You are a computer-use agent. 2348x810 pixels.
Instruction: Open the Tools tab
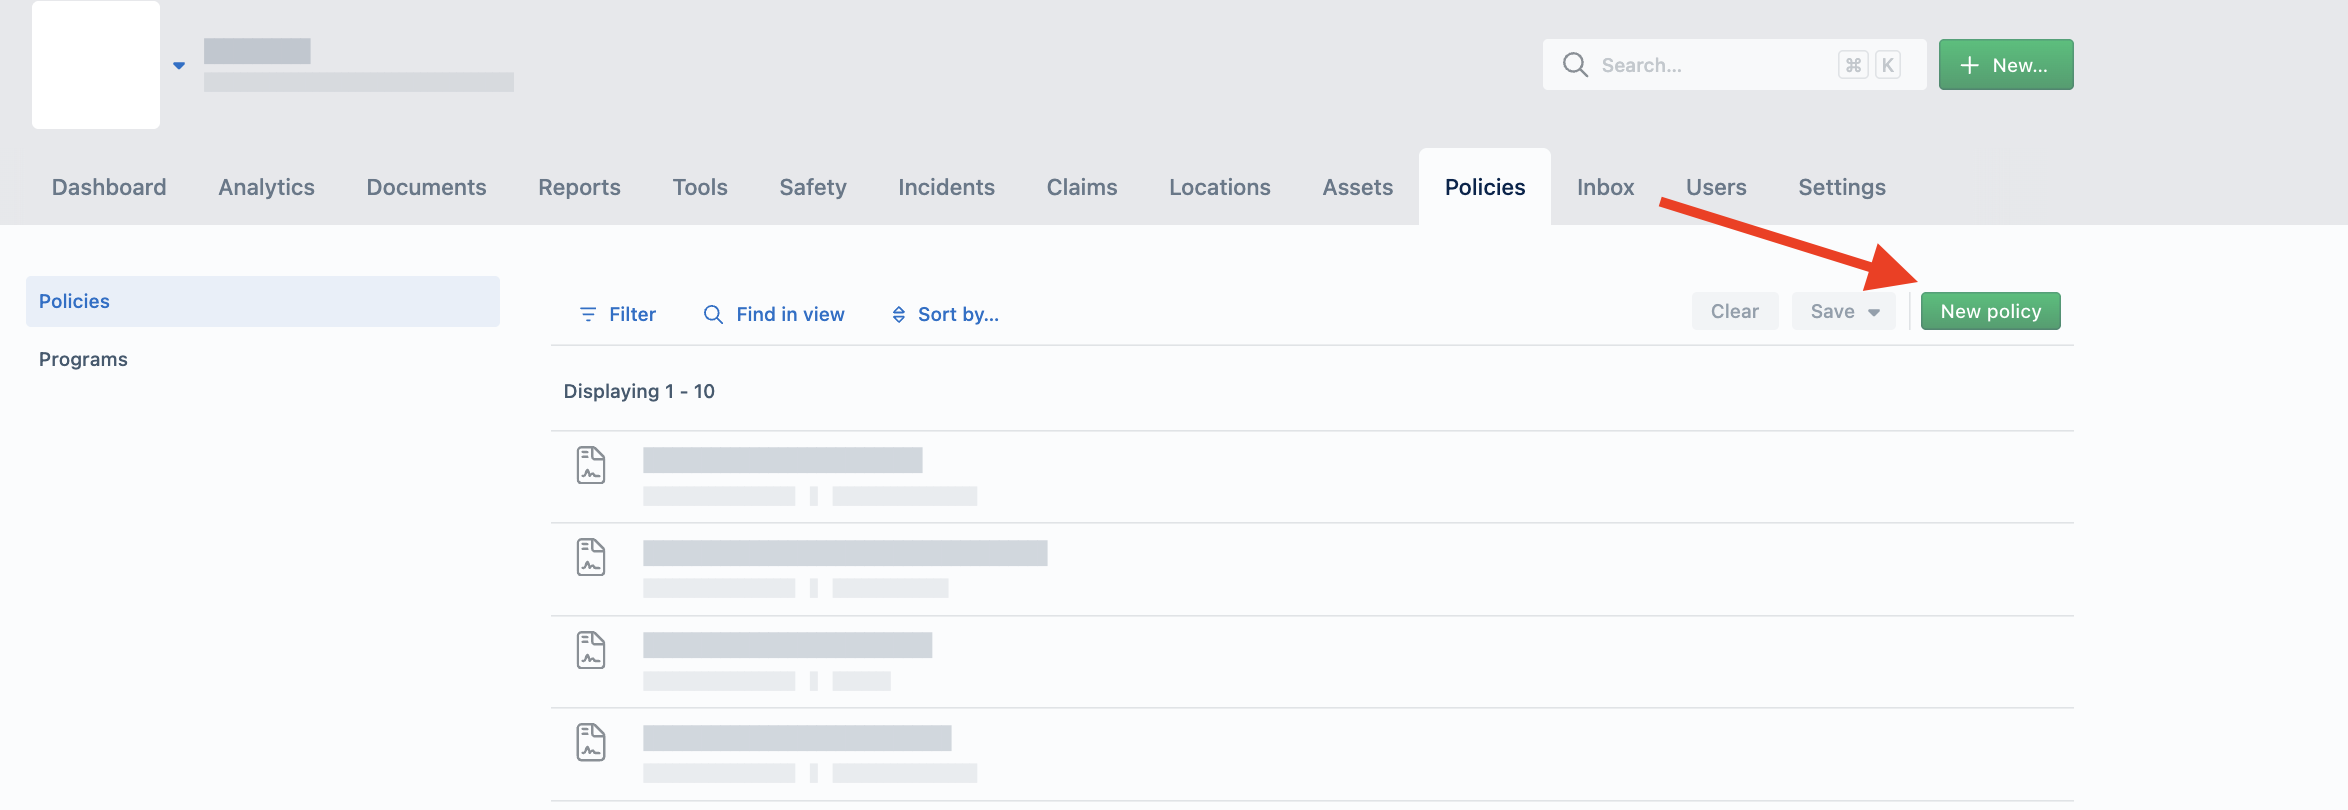[700, 187]
